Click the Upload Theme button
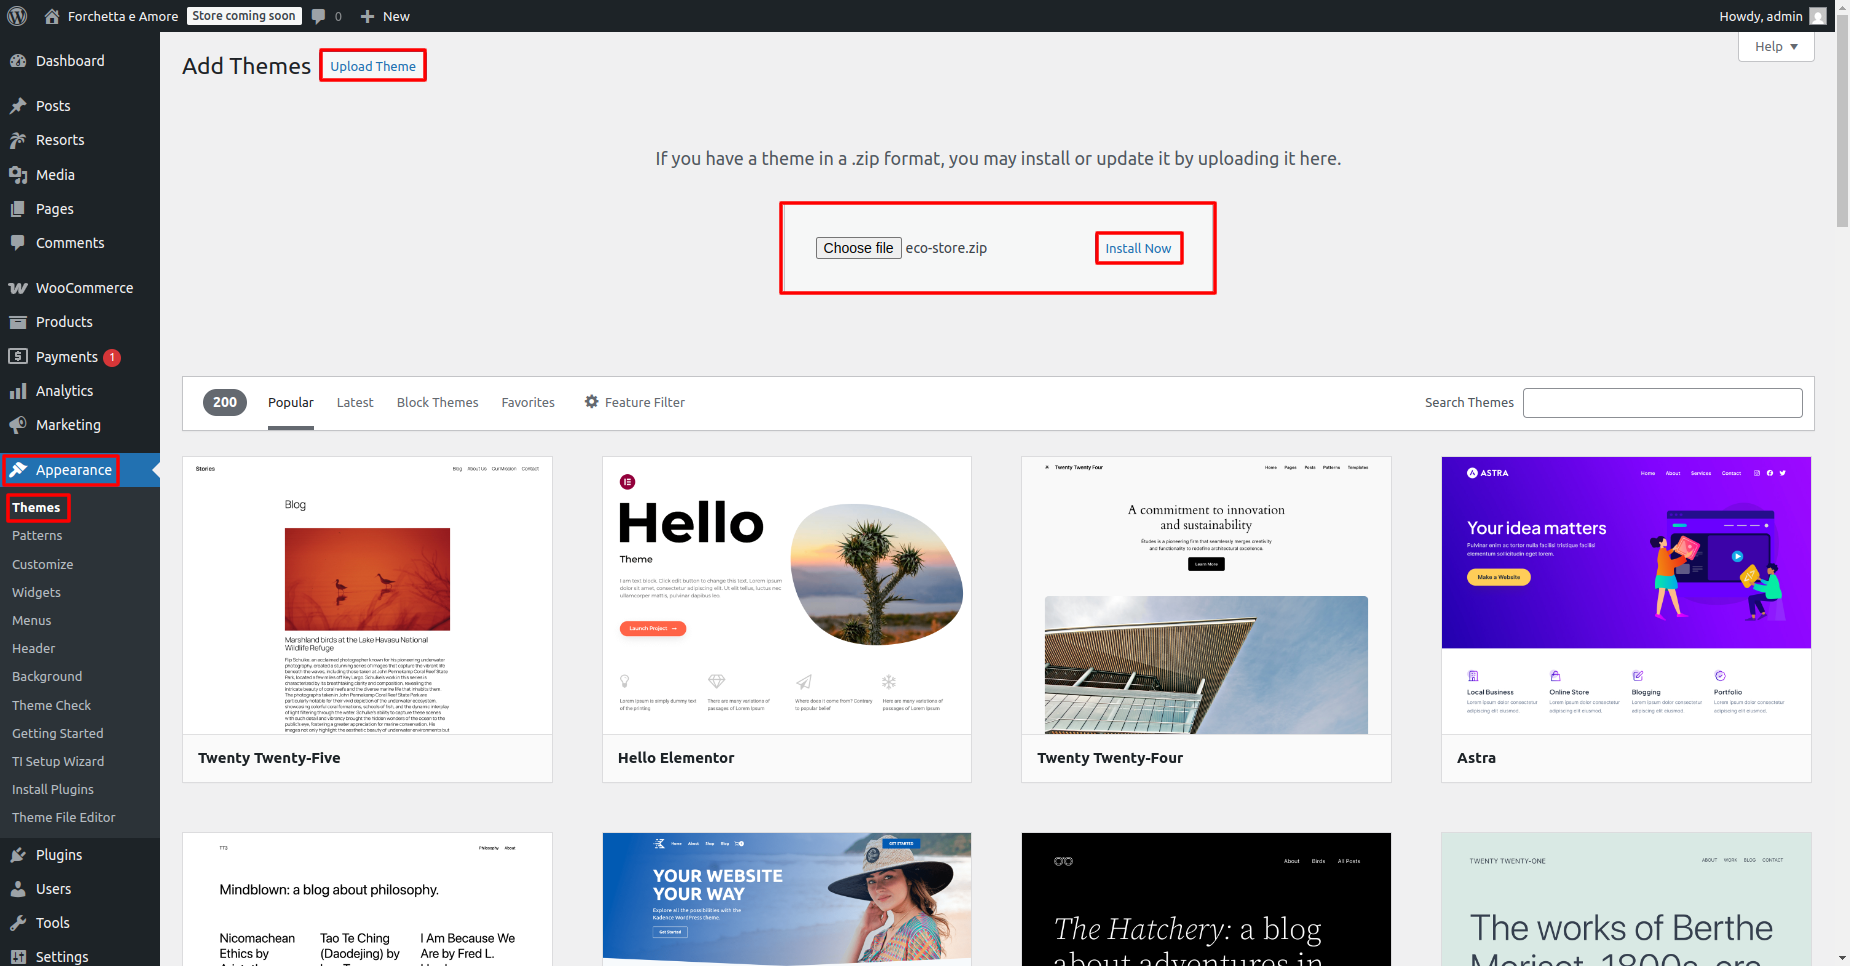The width and height of the screenshot is (1850, 966). pyautogui.click(x=373, y=66)
